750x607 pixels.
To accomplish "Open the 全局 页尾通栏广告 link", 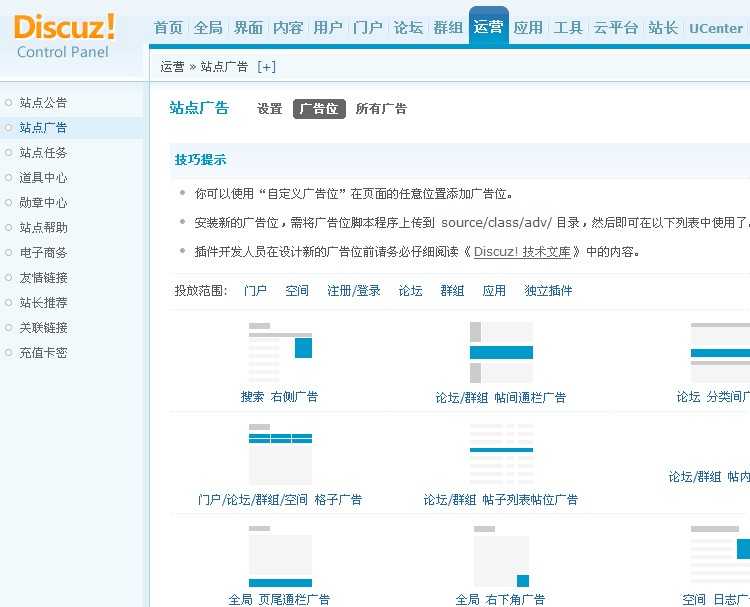I will pyautogui.click(x=279, y=599).
